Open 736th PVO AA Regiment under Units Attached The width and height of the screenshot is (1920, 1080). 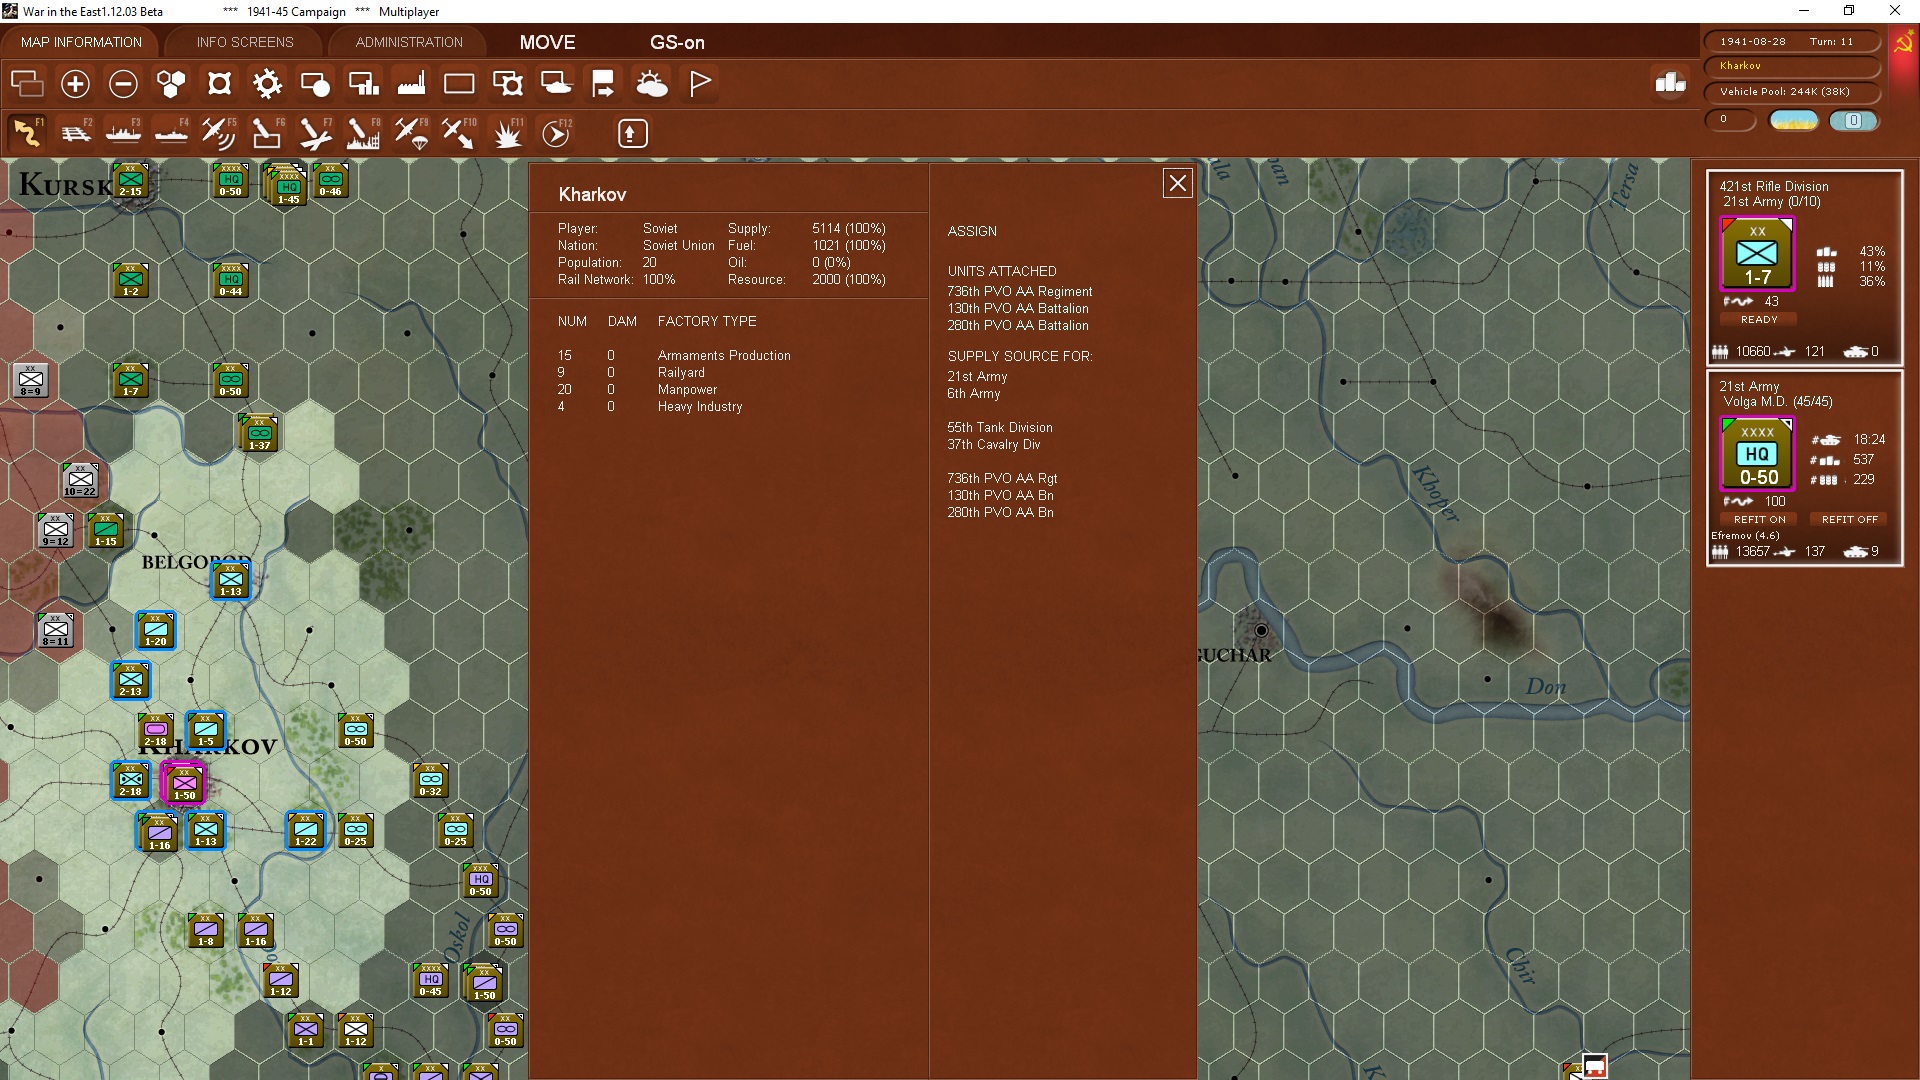[1020, 292]
